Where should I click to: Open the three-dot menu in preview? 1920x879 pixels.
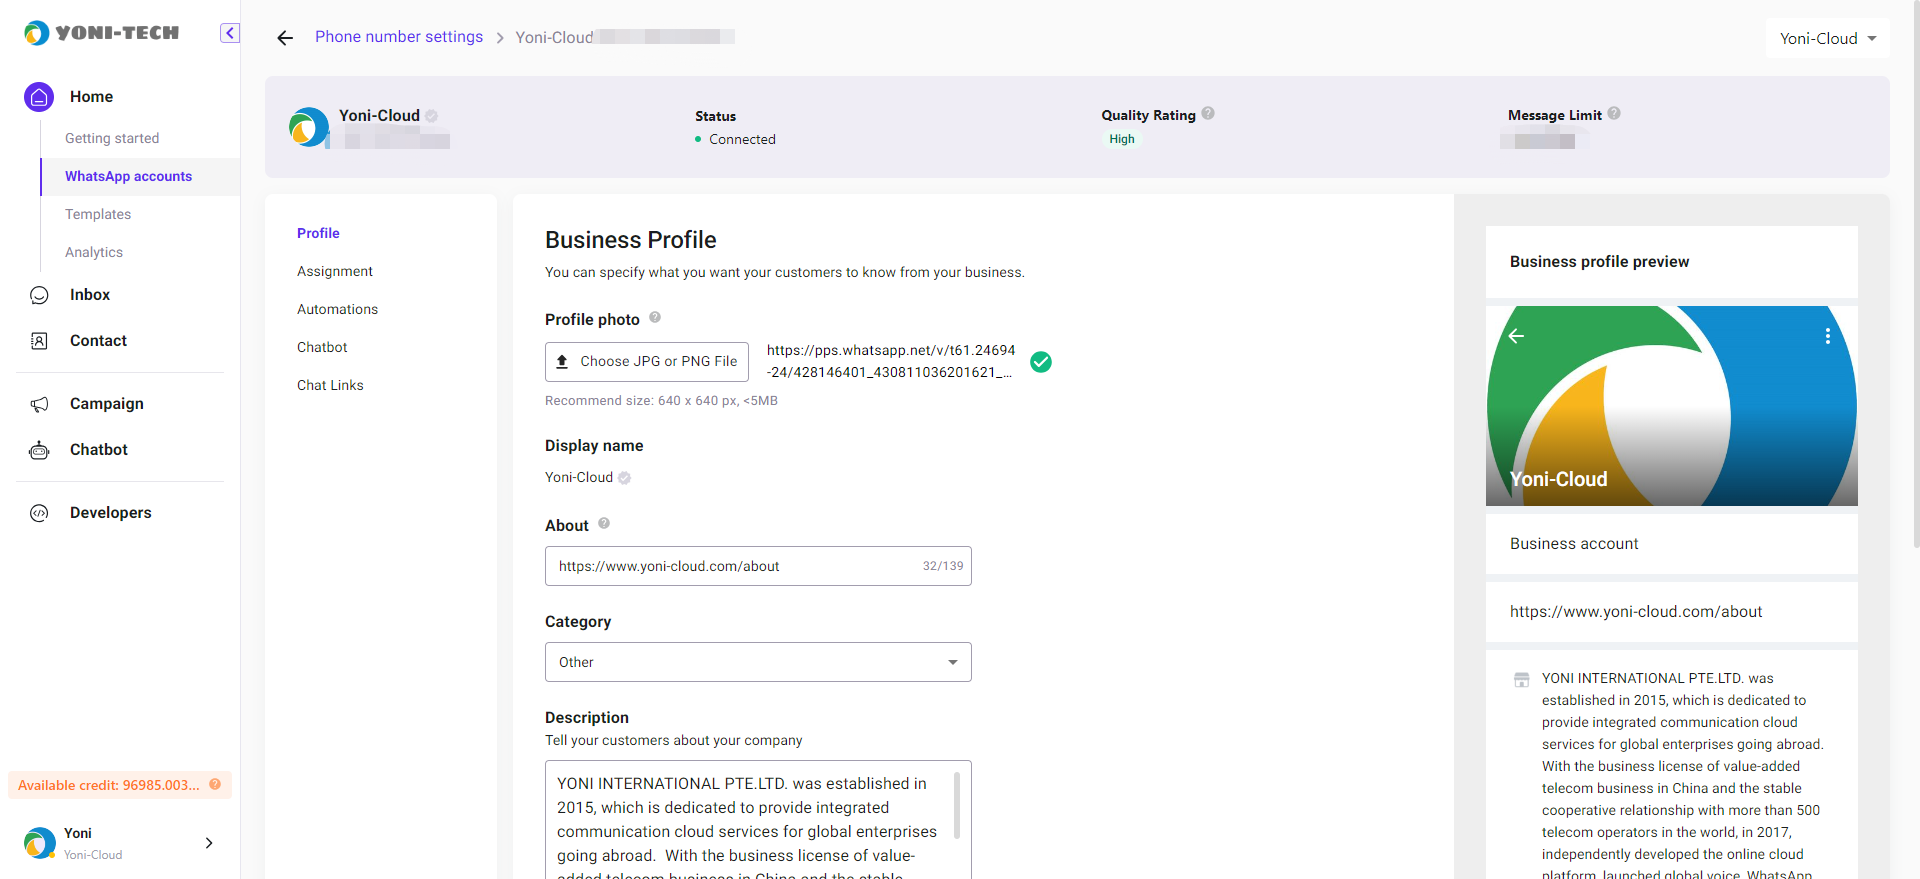tap(1827, 336)
